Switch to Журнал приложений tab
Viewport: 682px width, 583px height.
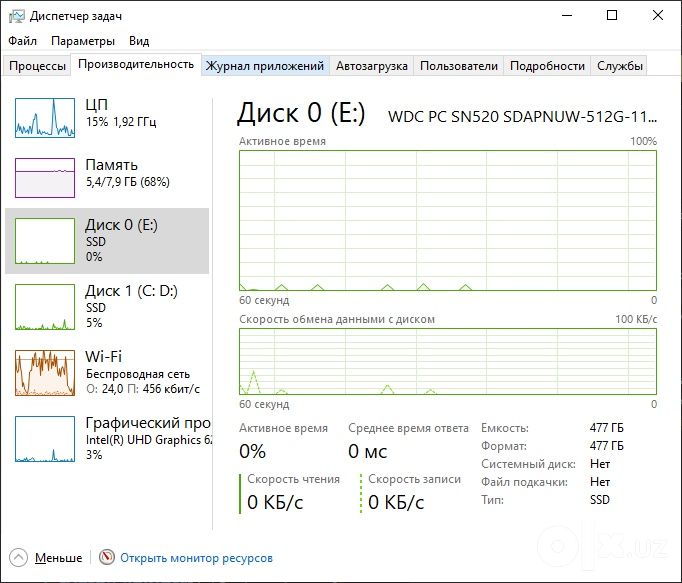(264, 66)
